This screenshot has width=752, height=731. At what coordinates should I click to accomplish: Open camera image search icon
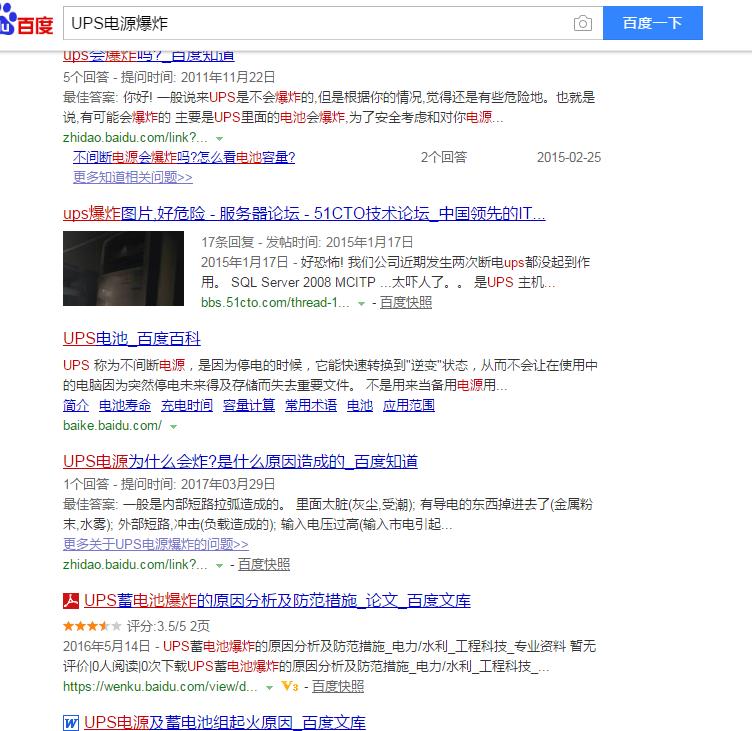coord(583,23)
